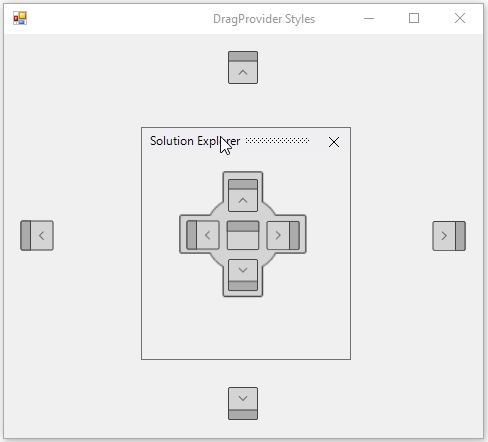Open the DragProvider Styles window icon menu

click(20, 18)
